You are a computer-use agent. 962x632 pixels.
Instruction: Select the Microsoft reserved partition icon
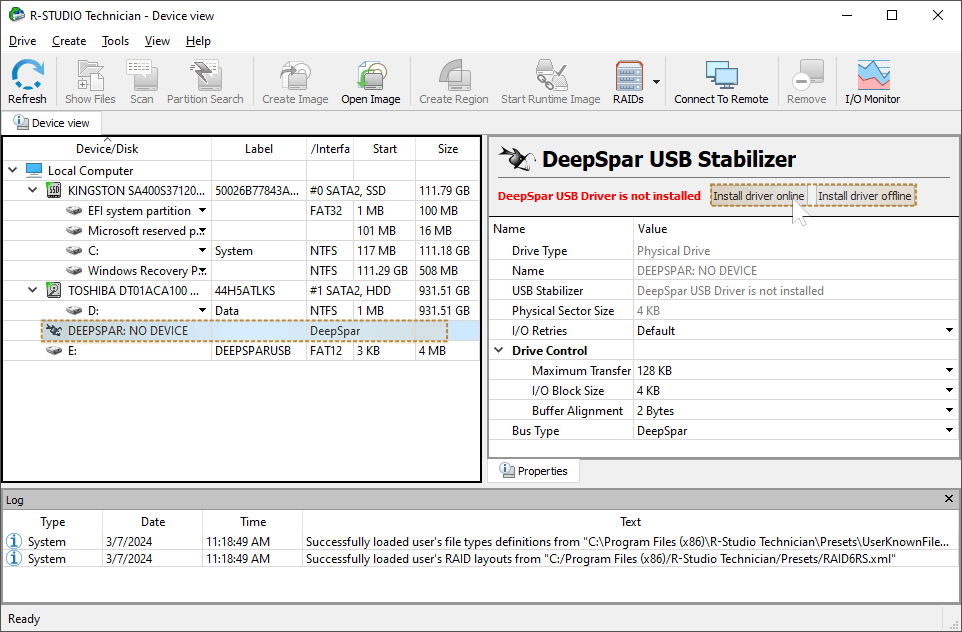[74, 231]
